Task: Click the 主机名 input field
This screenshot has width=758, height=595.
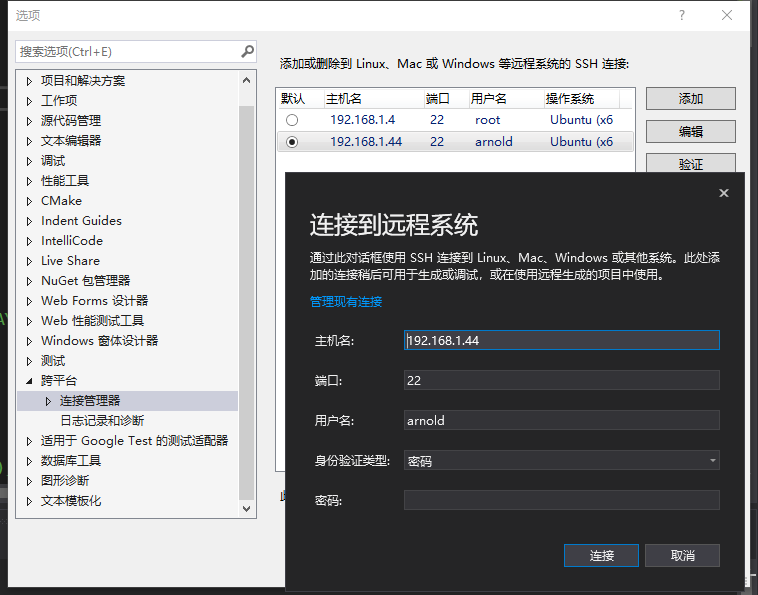Action: coord(562,340)
